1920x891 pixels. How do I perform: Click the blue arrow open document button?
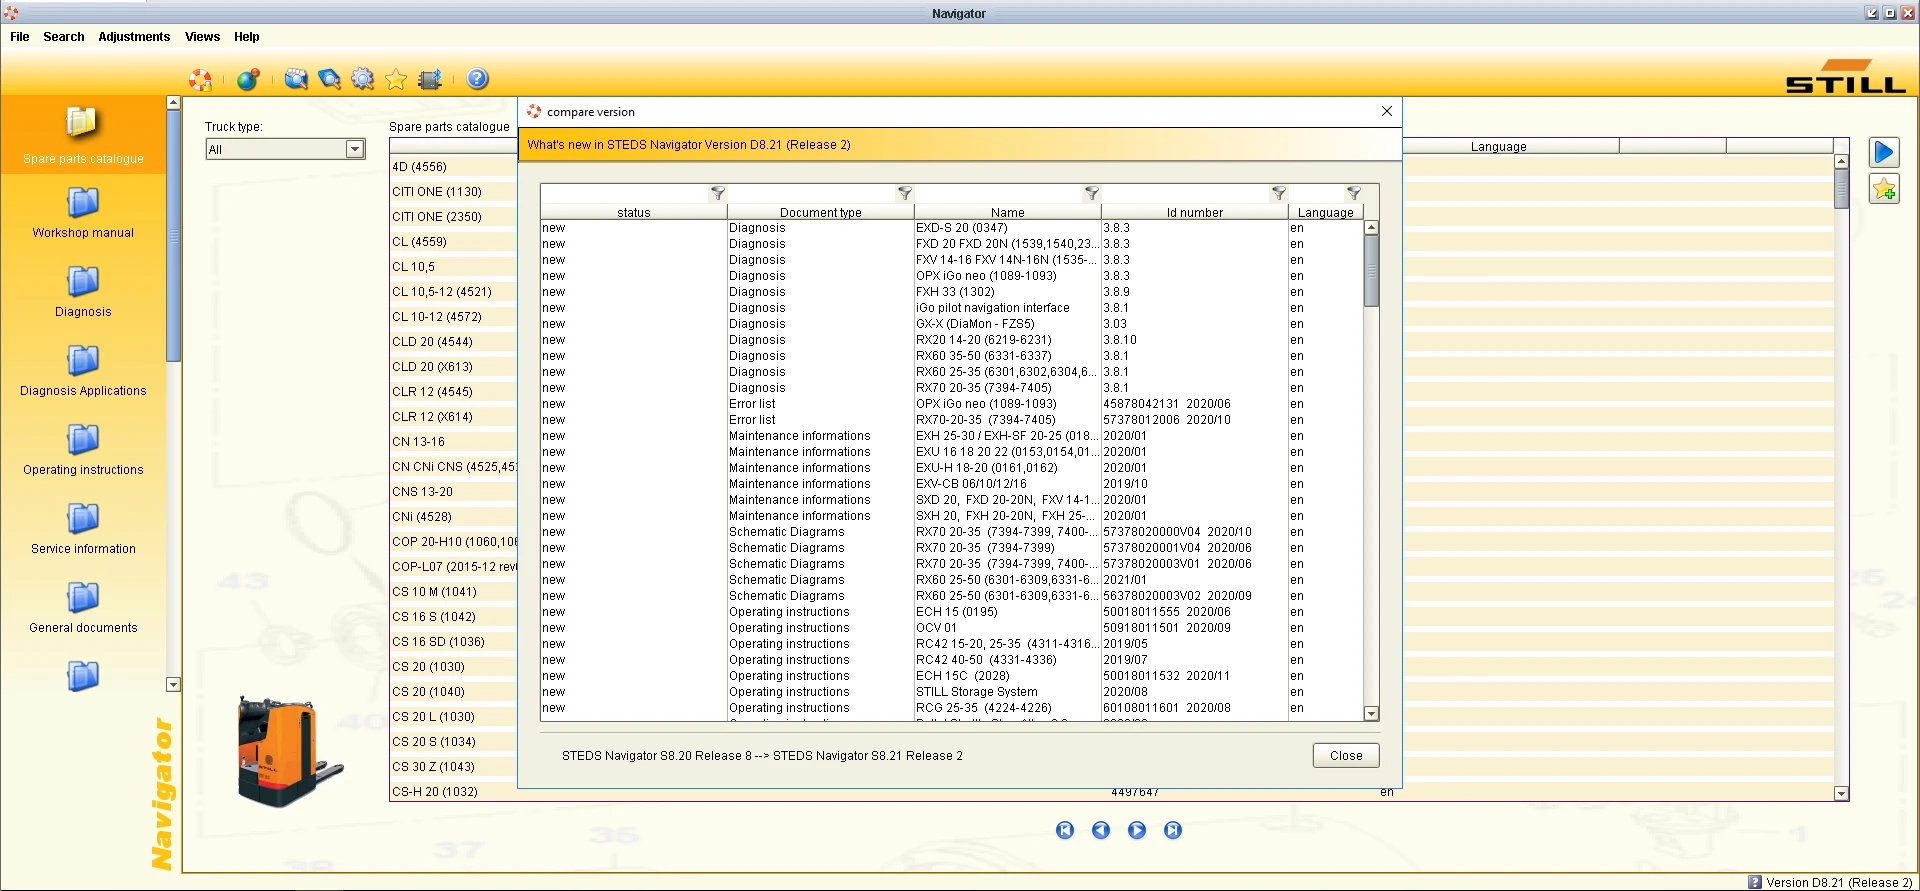(x=1884, y=152)
